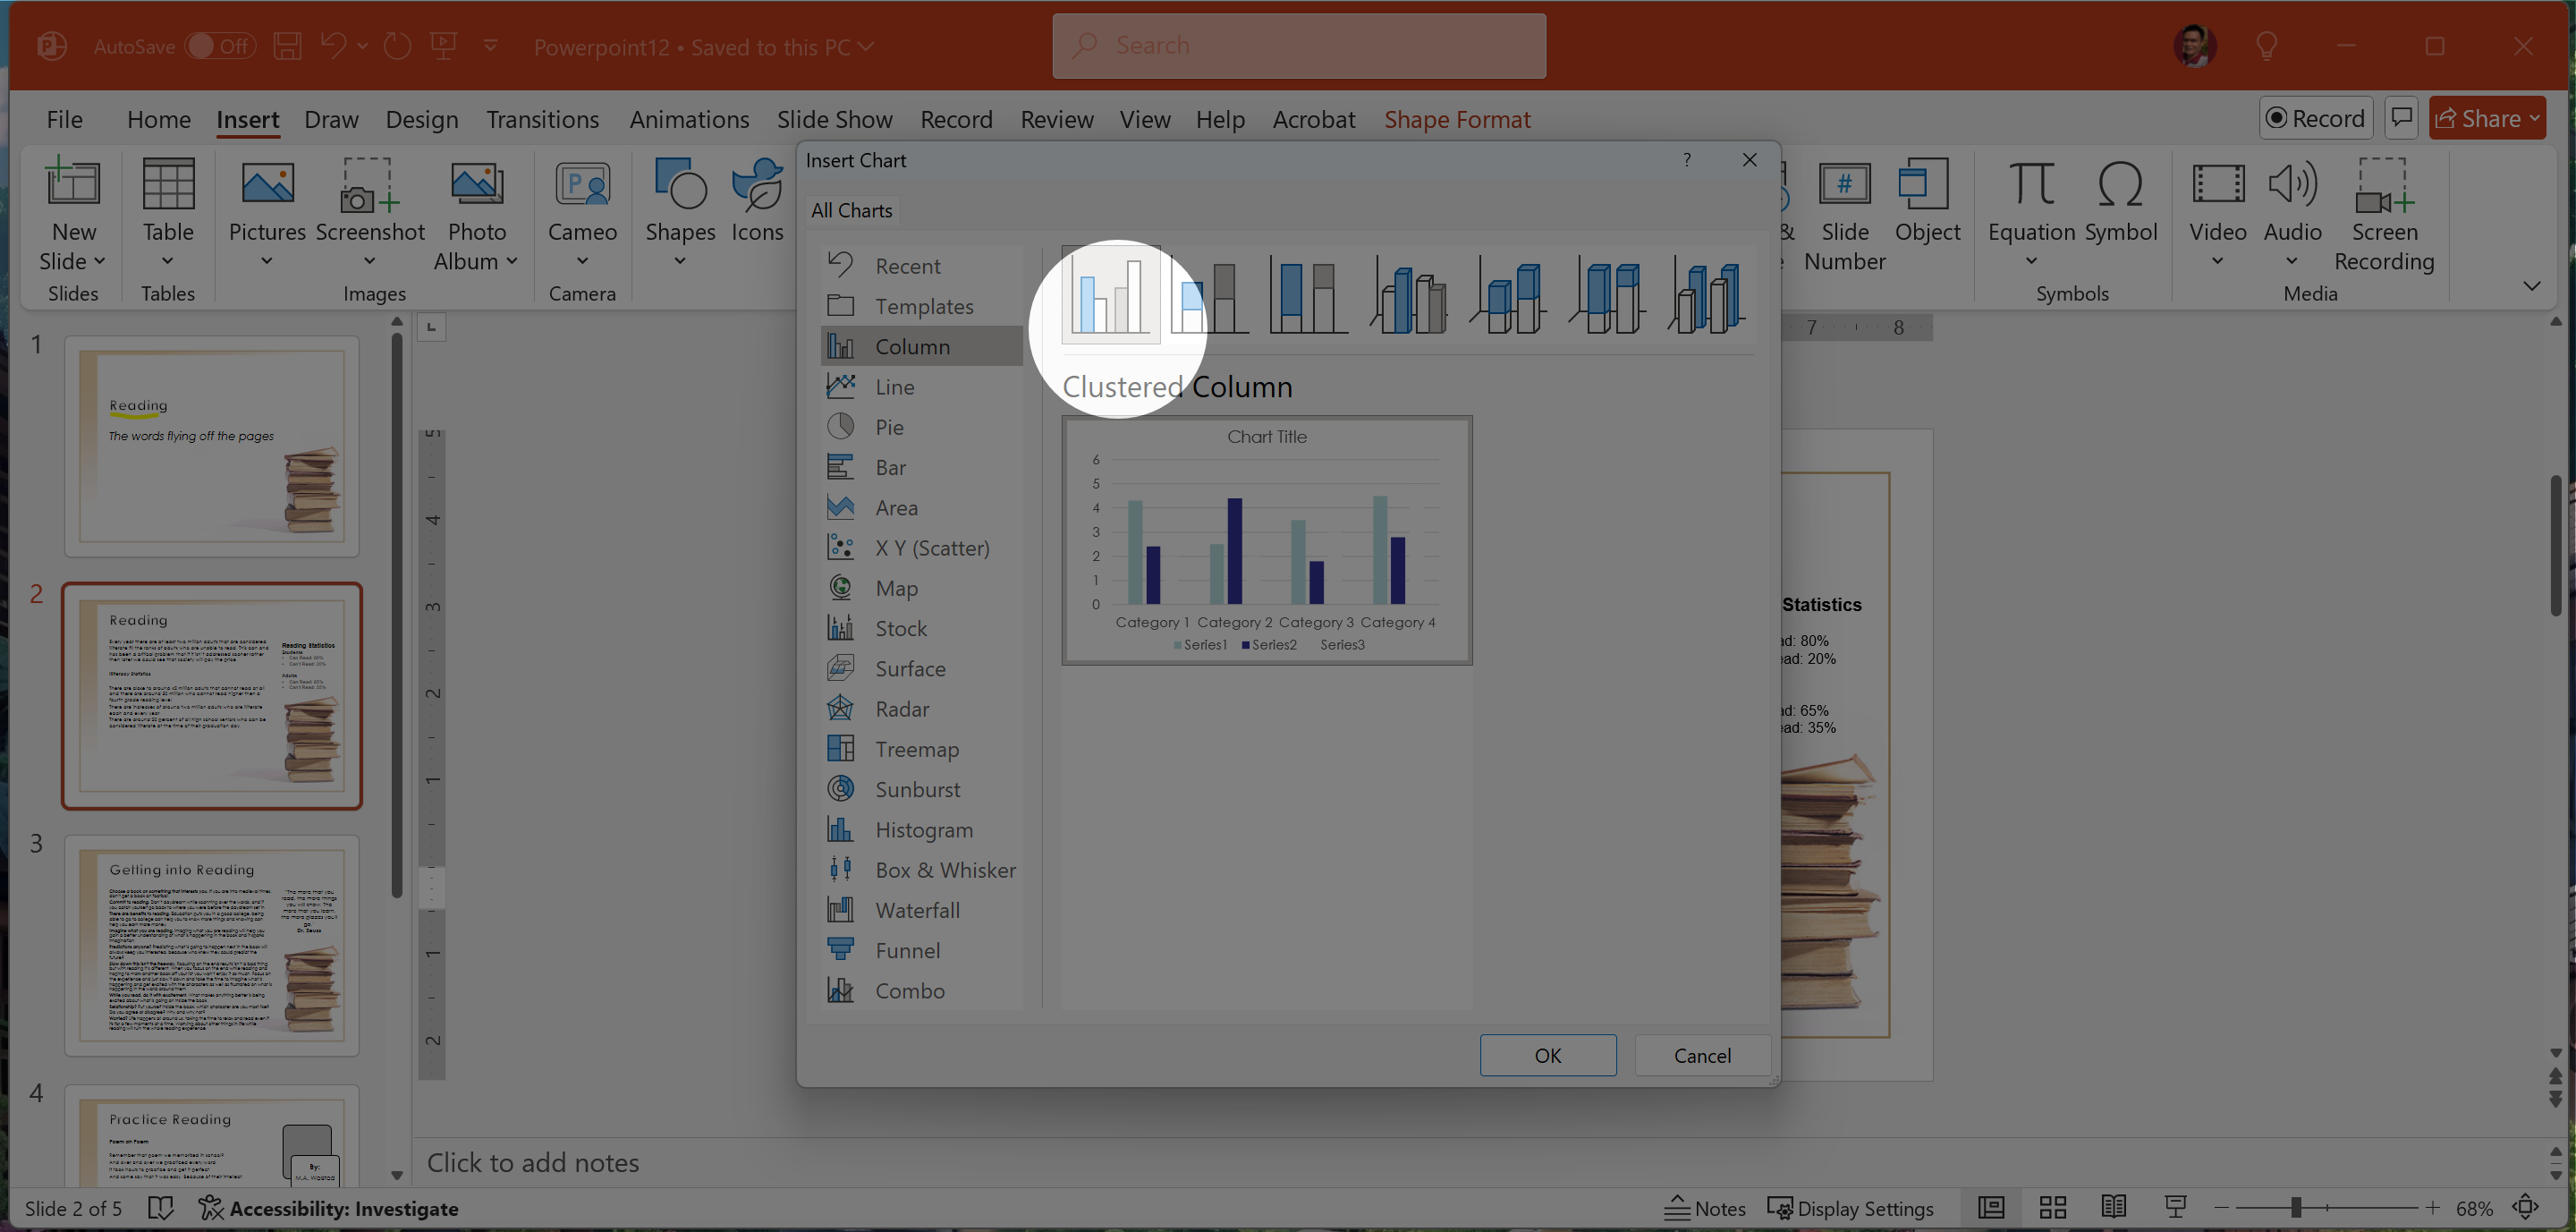Select the Stacked Column chart subtype
Viewport: 2576px width, 1232px height.
click(1210, 296)
